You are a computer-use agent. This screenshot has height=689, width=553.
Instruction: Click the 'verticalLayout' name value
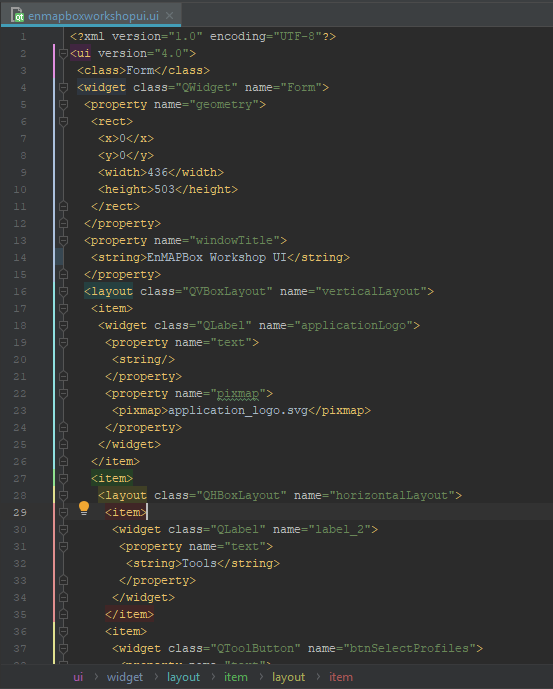pyautogui.click(x=371, y=291)
